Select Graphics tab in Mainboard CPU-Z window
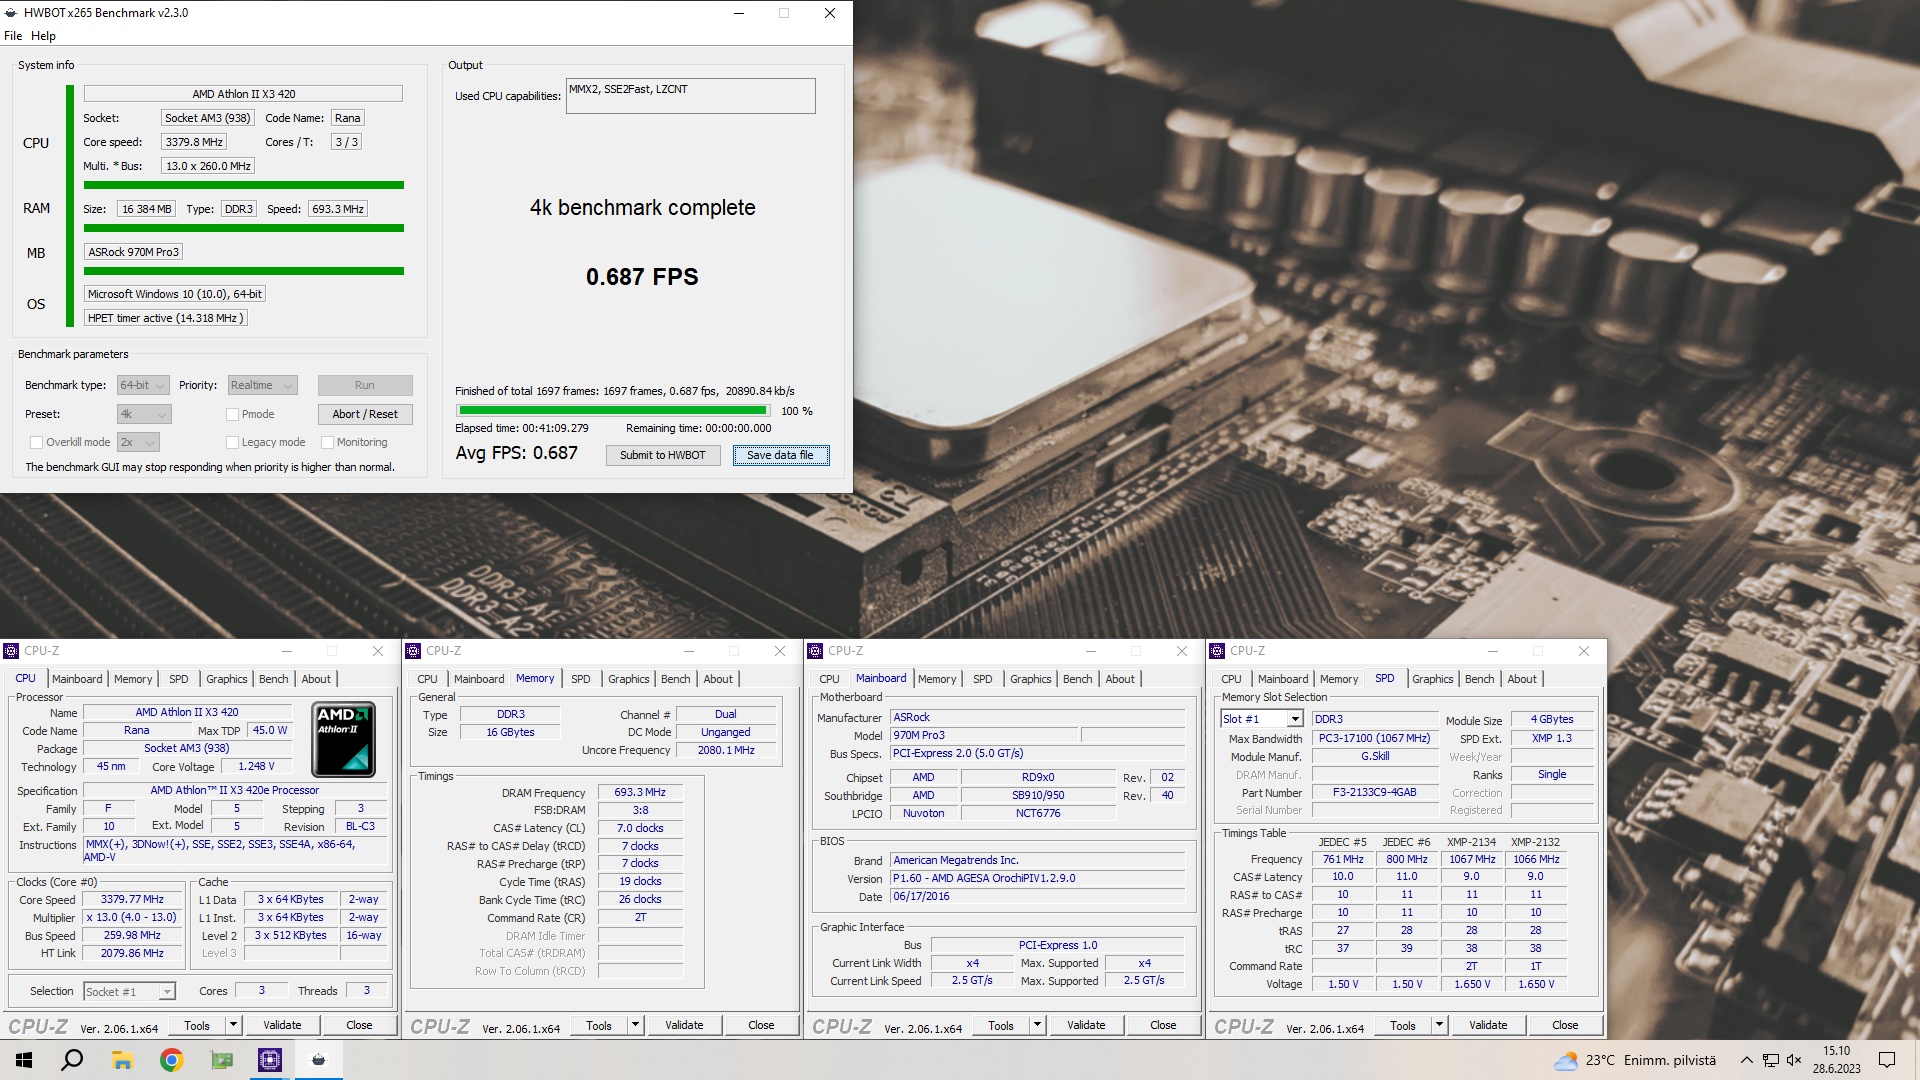 click(1030, 679)
